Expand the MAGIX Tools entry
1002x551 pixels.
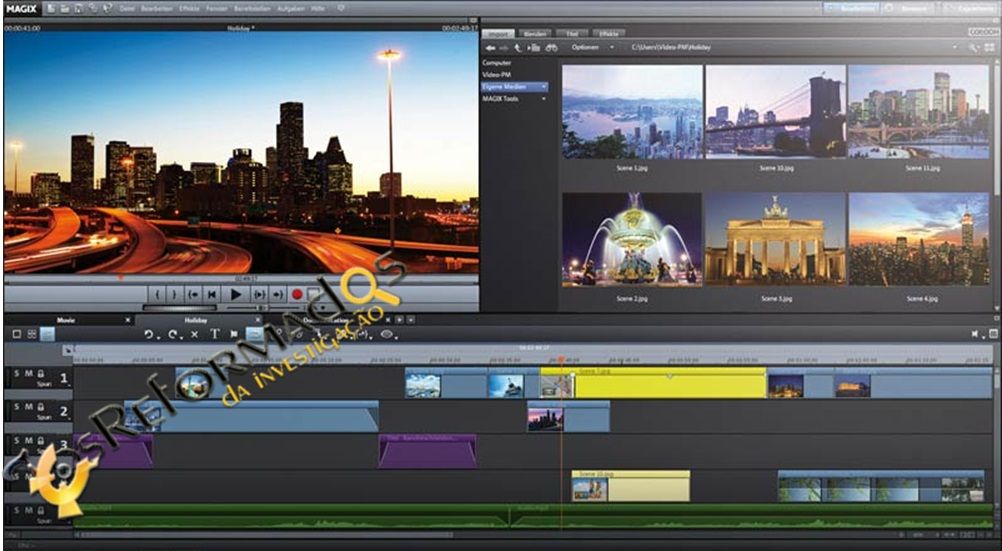(544, 99)
